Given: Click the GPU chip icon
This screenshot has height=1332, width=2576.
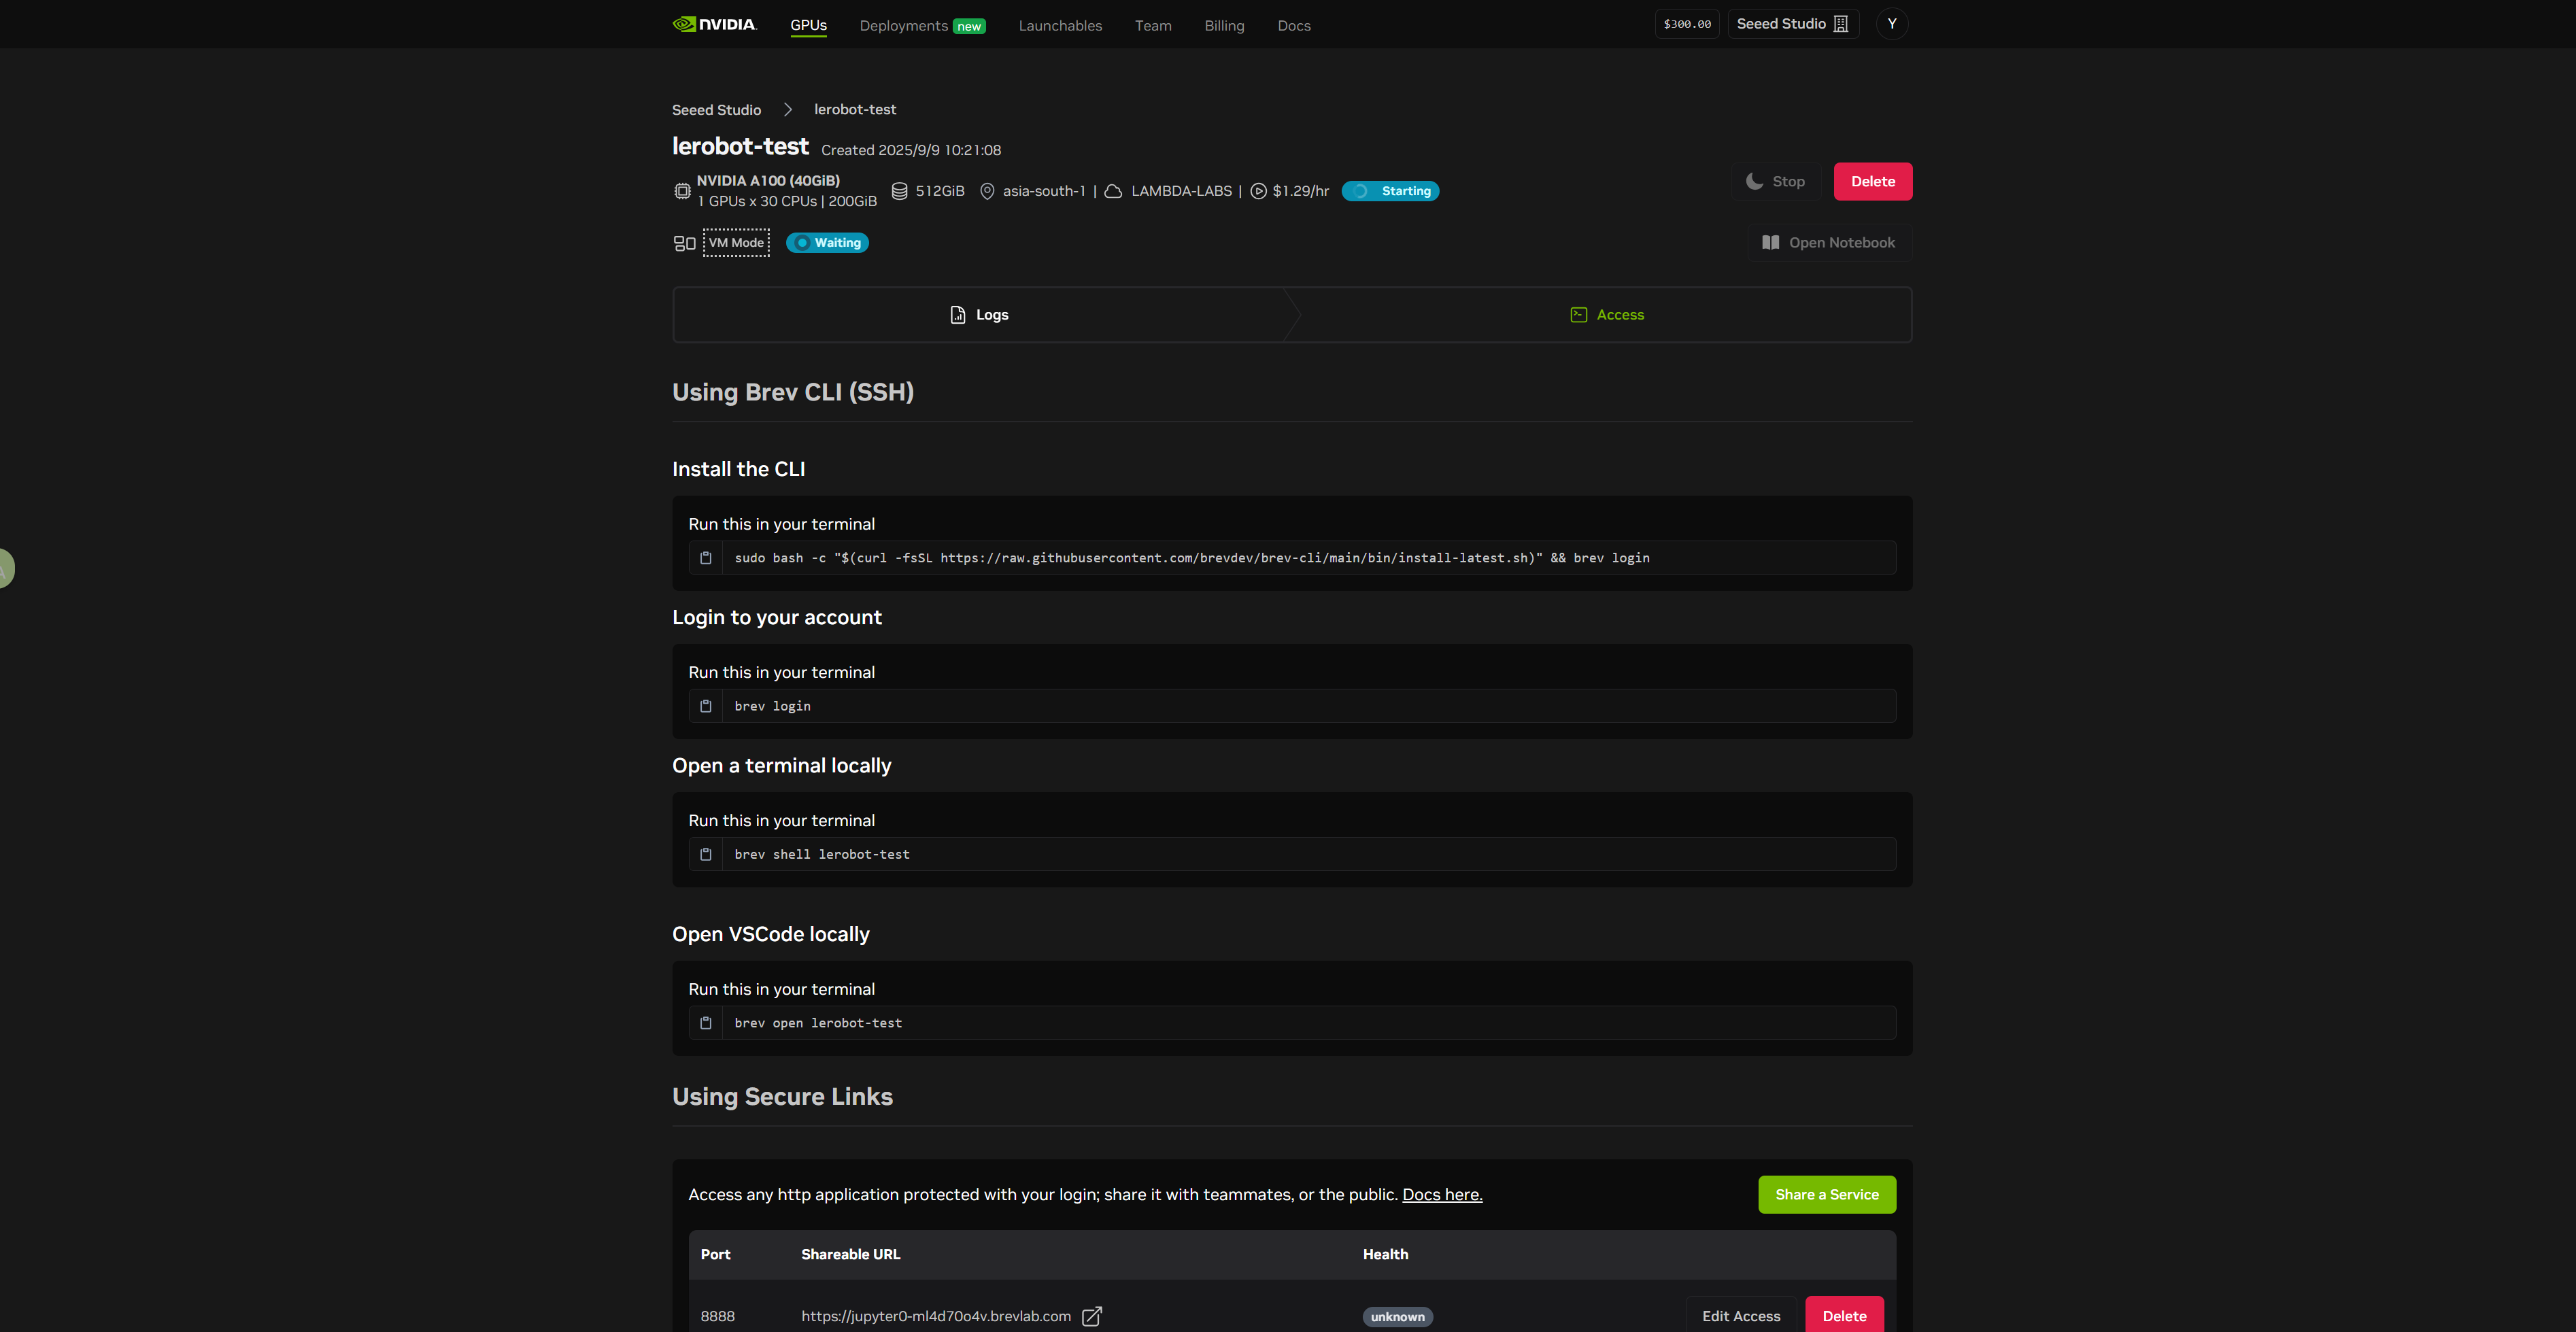Looking at the screenshot, I should pos(682,191).
